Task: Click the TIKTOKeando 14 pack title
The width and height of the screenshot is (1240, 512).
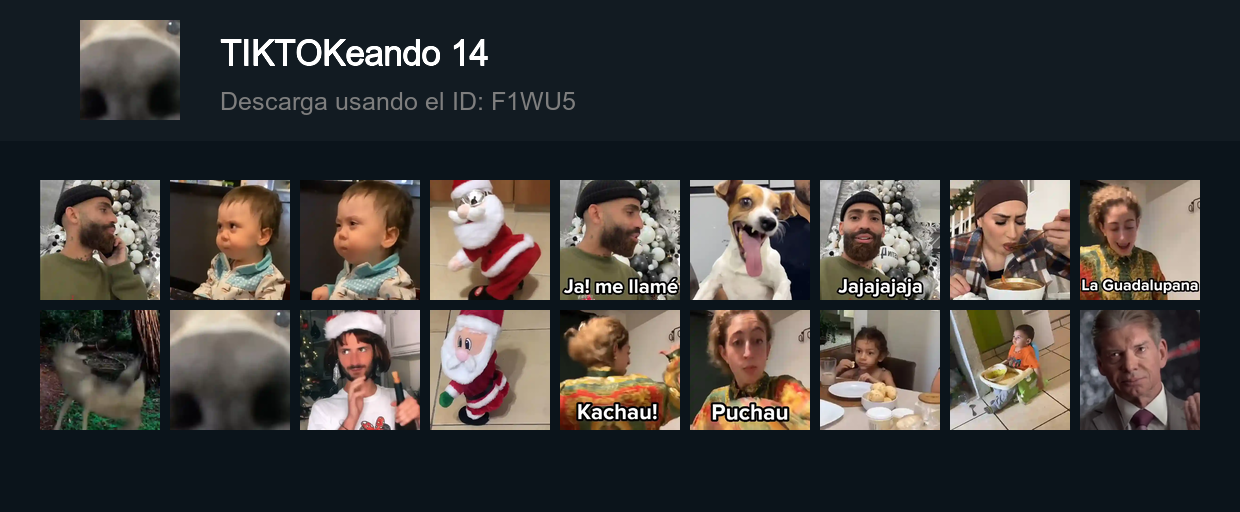Action: 354,53
